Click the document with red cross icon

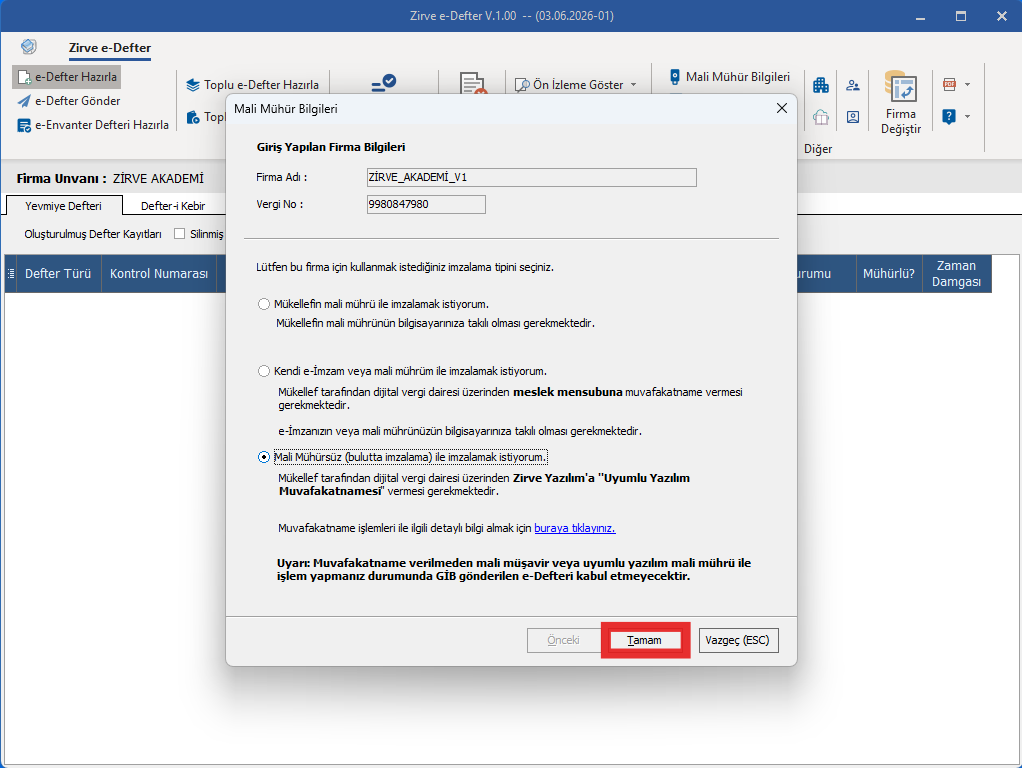coord(473,84)
